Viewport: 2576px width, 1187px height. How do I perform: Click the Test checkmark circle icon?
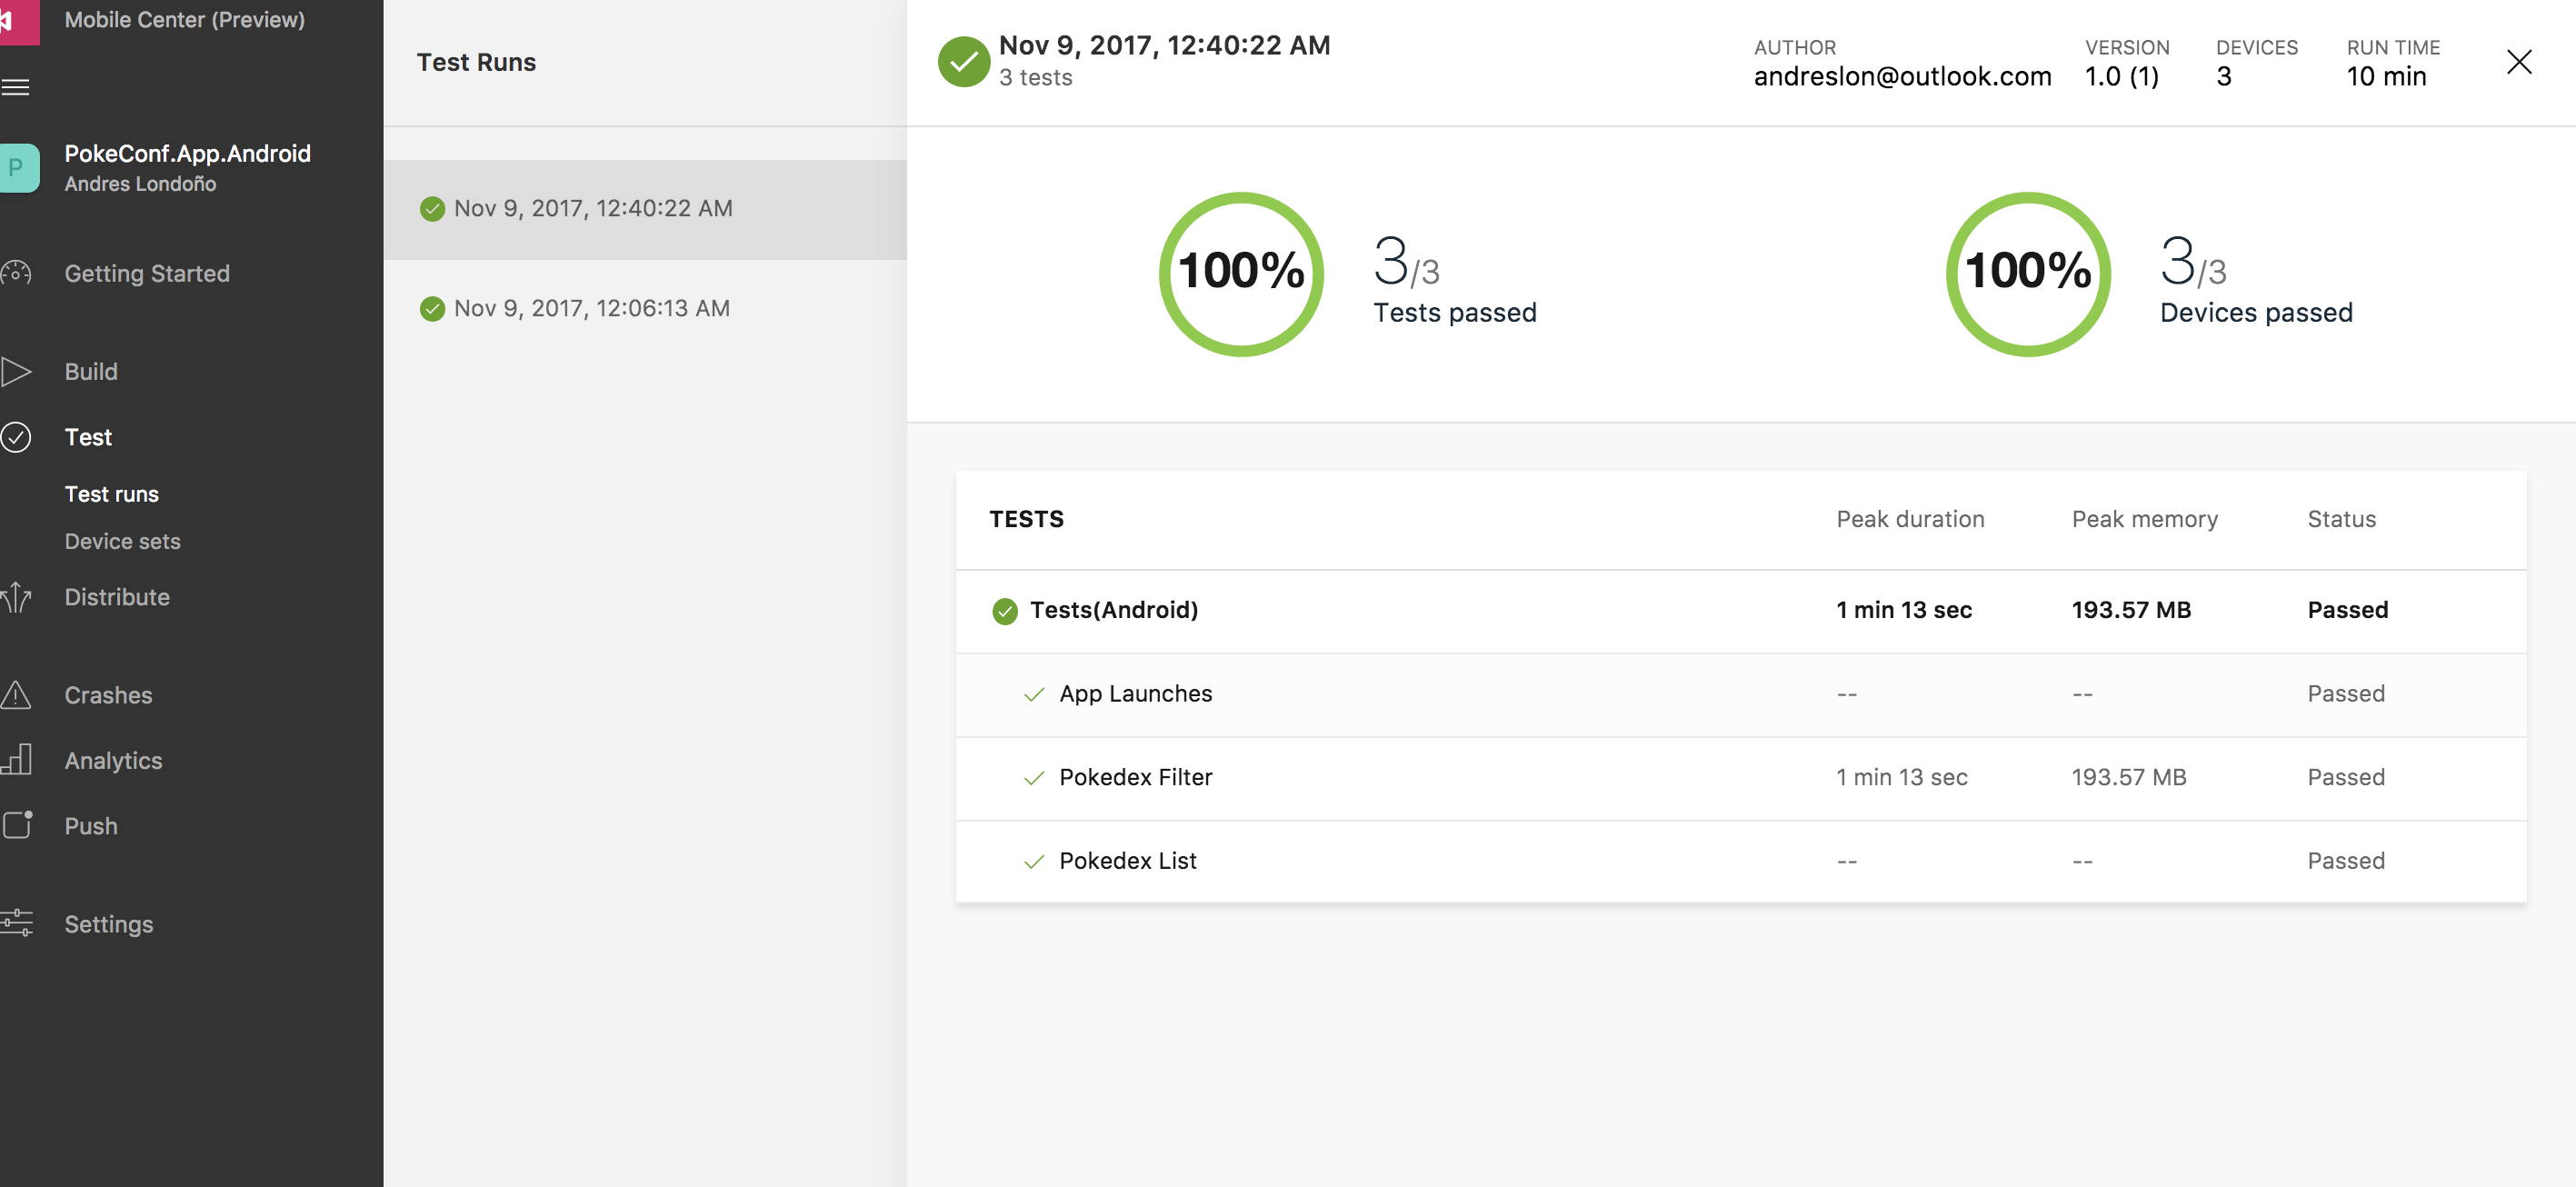coord(16,437)
